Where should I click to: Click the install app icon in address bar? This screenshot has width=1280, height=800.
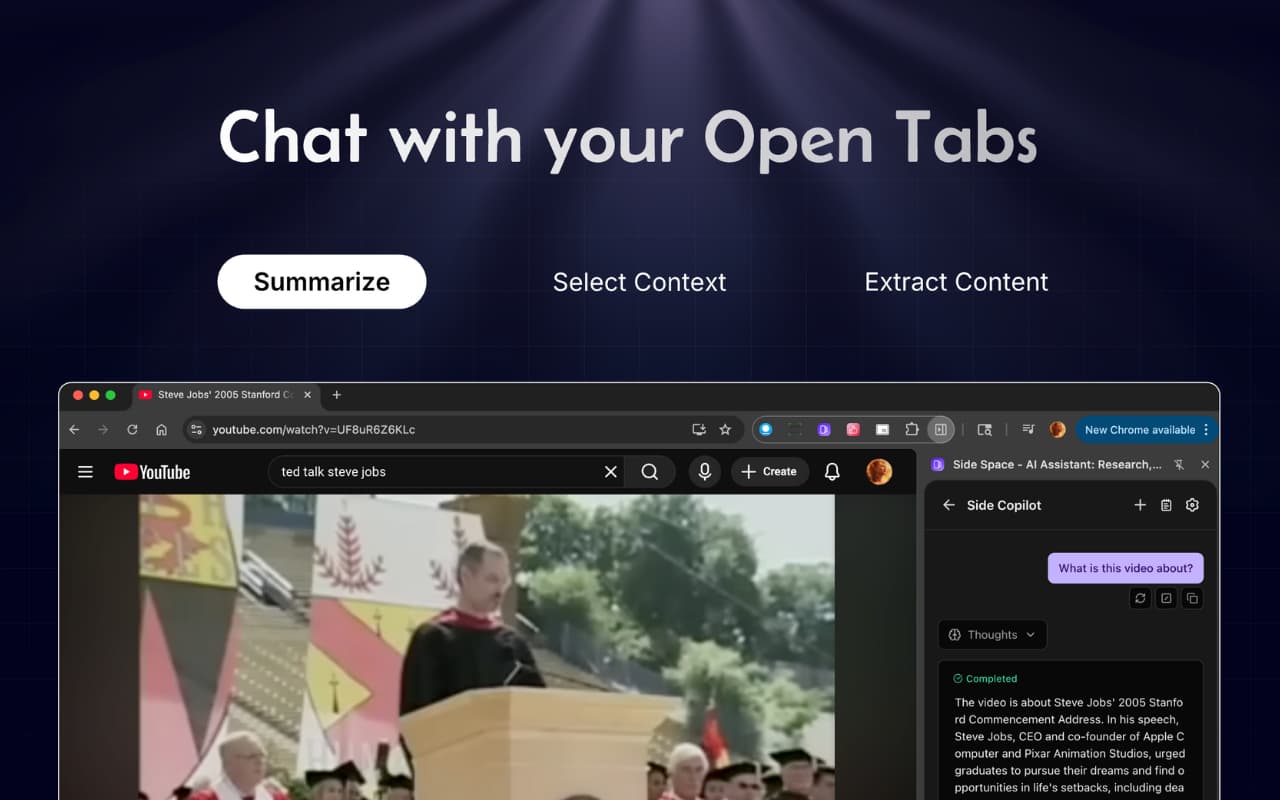click(x=699, y=430)
